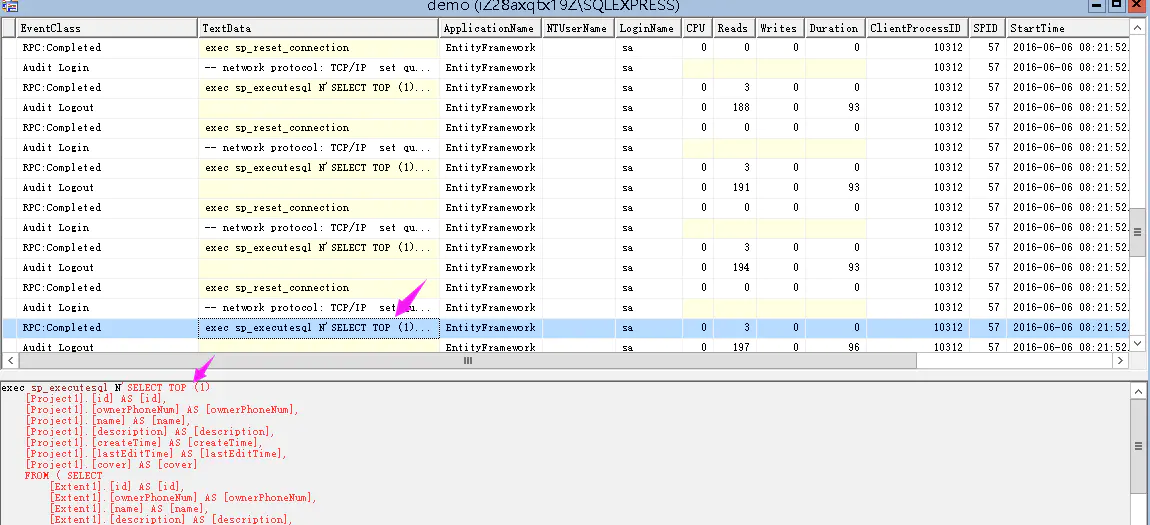Click the Duration cell showing 96
This screenshot has width=1150, height=525.
835,346
